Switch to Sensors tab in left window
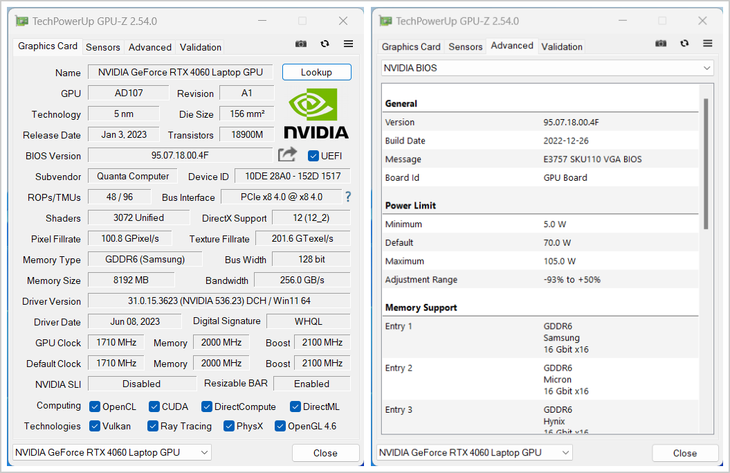730x473 pixels. pos(103,47)
